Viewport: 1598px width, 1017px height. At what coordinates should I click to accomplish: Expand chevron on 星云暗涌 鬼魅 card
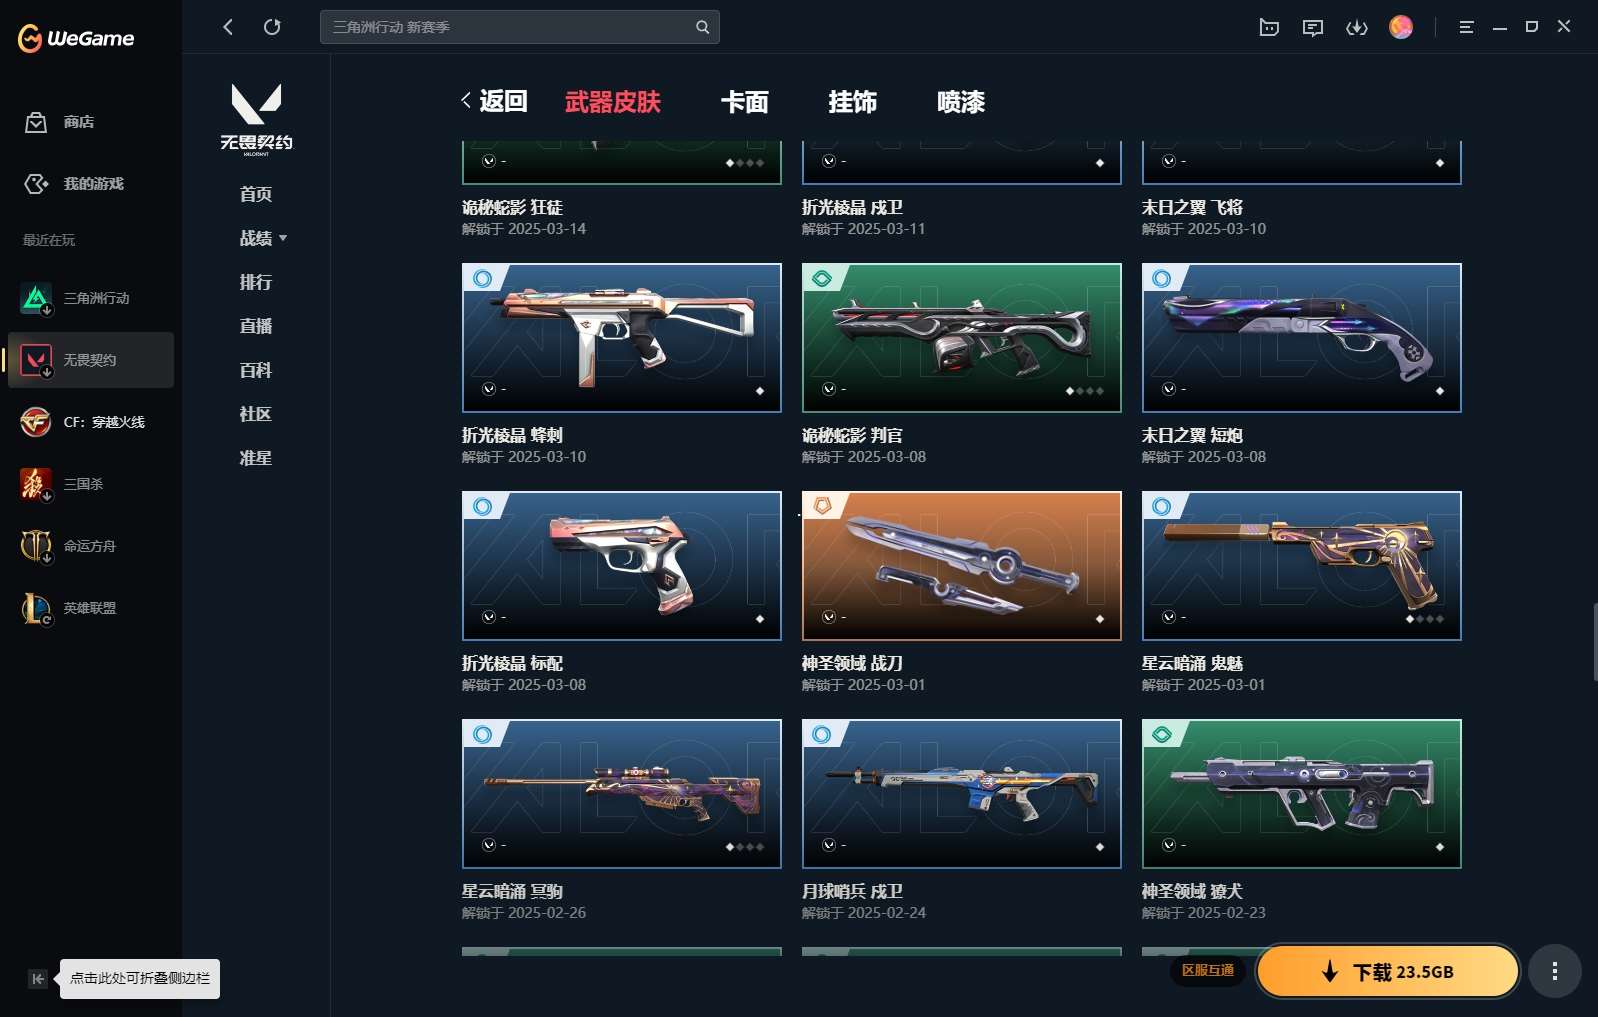pyautogui.click(x=1169, y=617)
